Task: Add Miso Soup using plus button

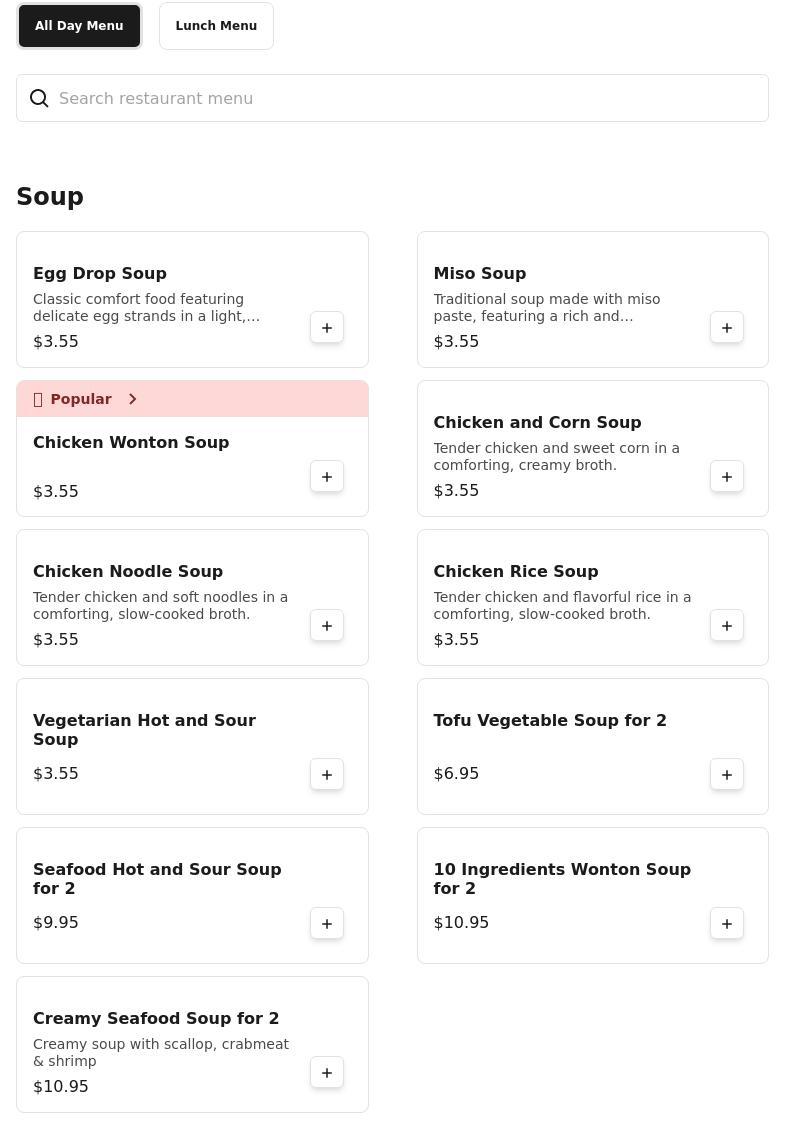Action: point(727,328)
